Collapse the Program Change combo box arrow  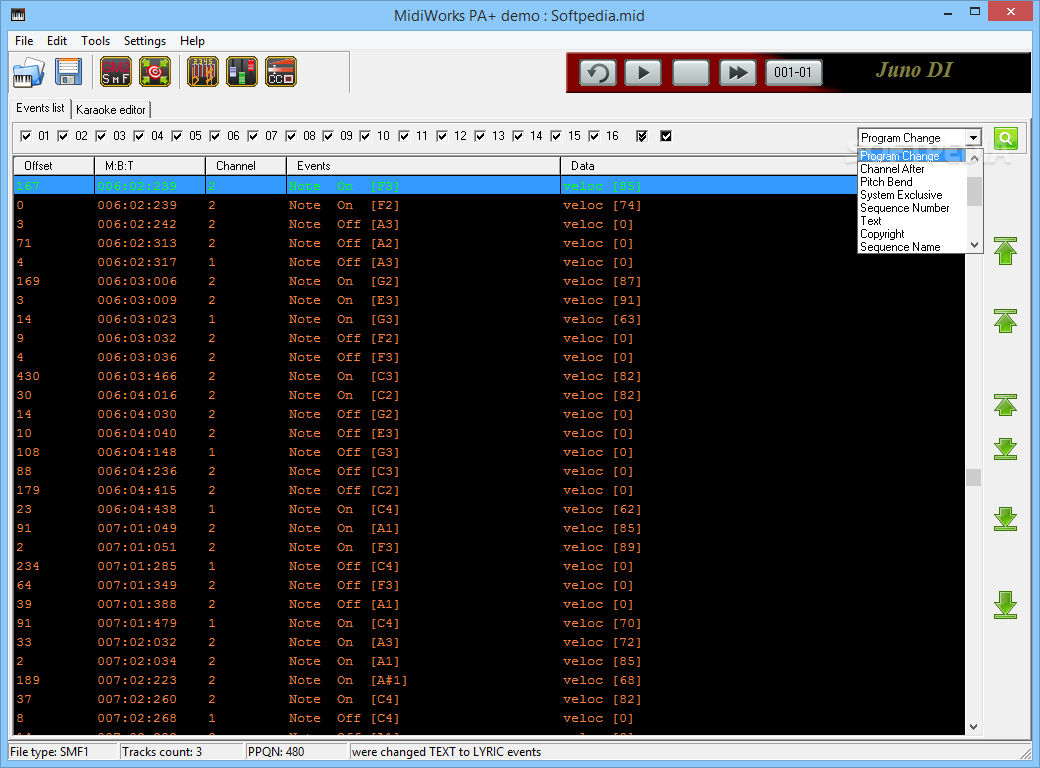(x=973, y=138)
